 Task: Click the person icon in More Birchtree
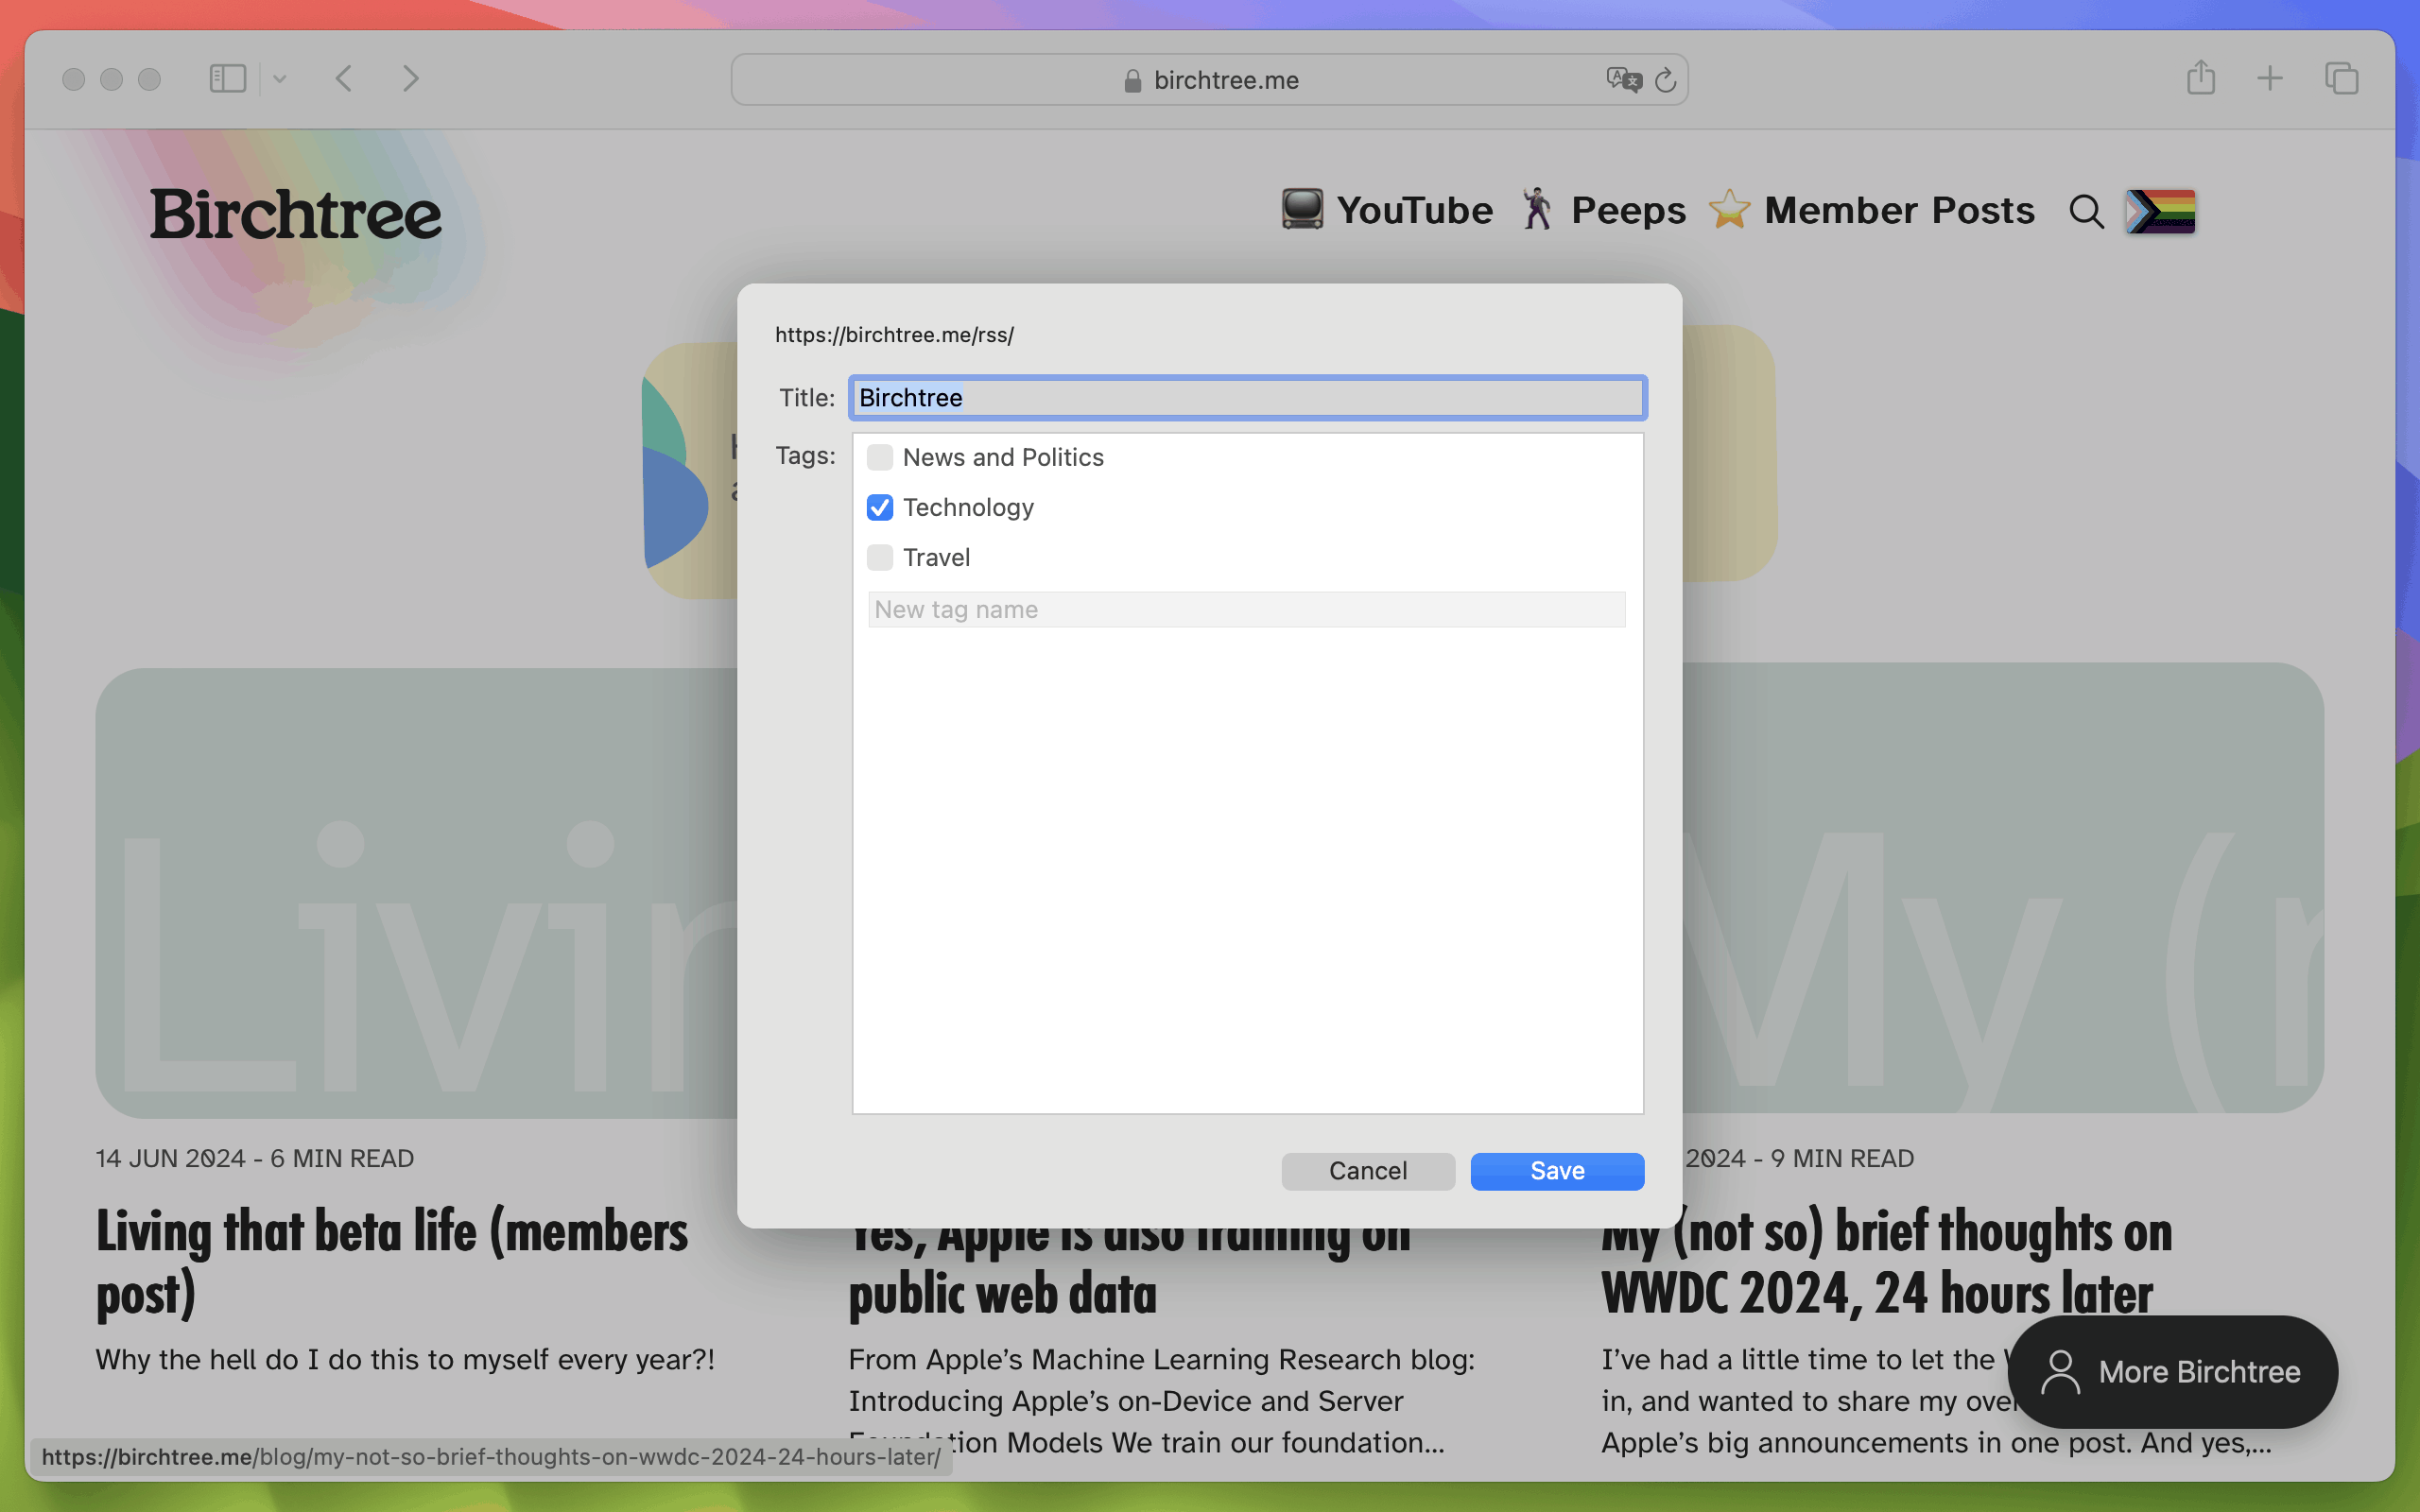[2060, 1372]
